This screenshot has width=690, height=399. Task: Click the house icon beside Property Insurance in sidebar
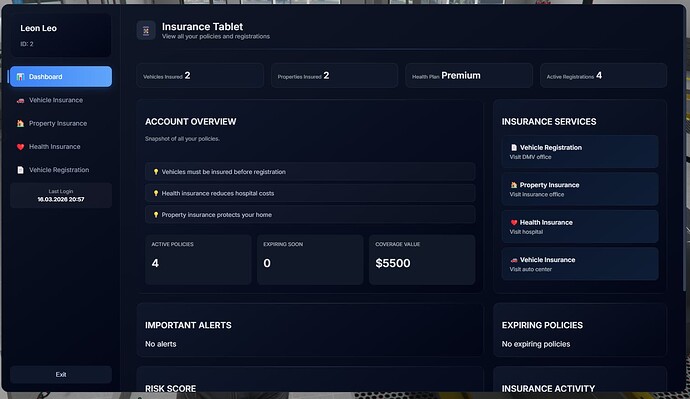coord(20,124)
